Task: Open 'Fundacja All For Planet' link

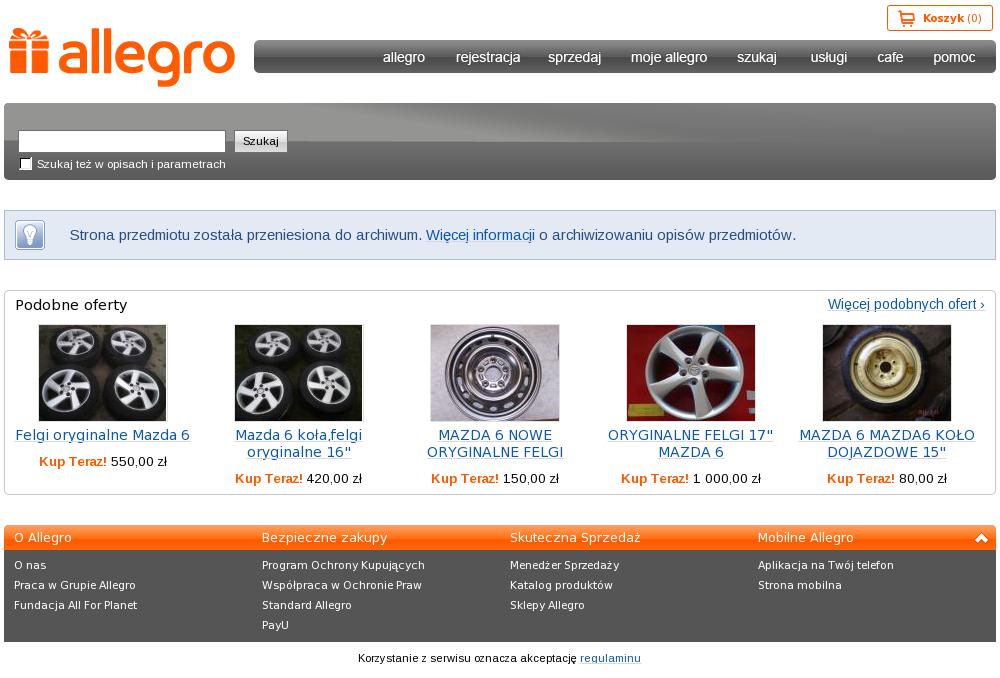Action: pos(75,605)
